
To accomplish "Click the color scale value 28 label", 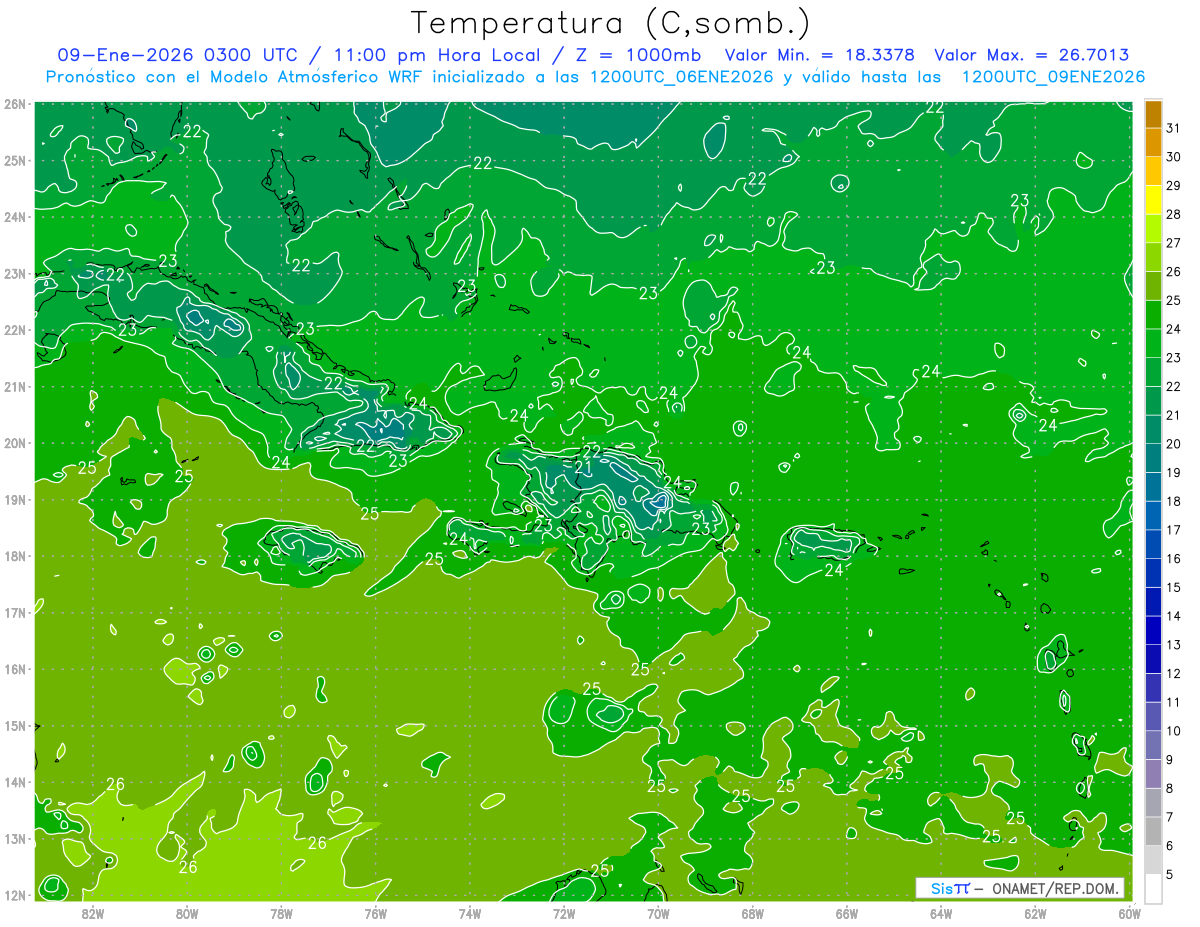I will (x=1173, y=214).
